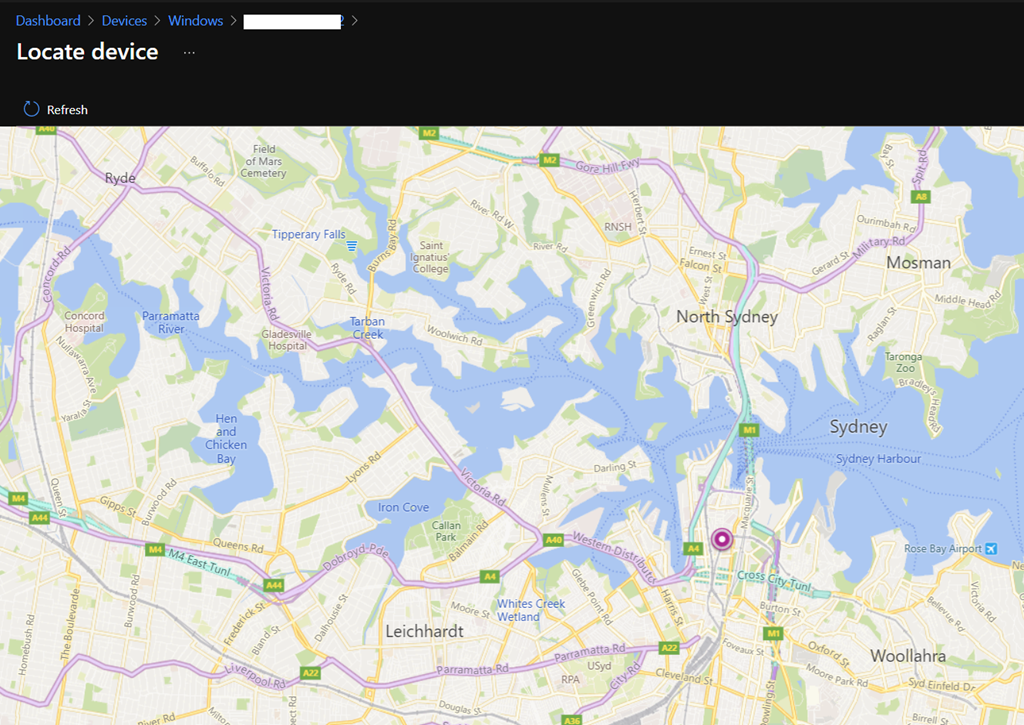Navigate to Dashboard via the breadcrumb

[x=47, y=20]
